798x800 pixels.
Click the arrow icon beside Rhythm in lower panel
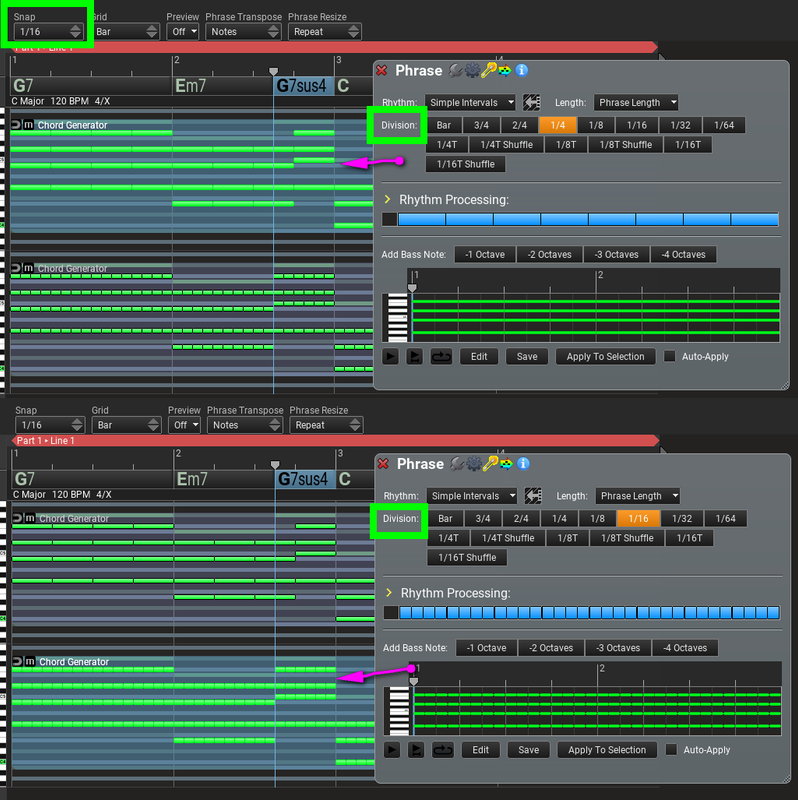click(x=533, y=495)
